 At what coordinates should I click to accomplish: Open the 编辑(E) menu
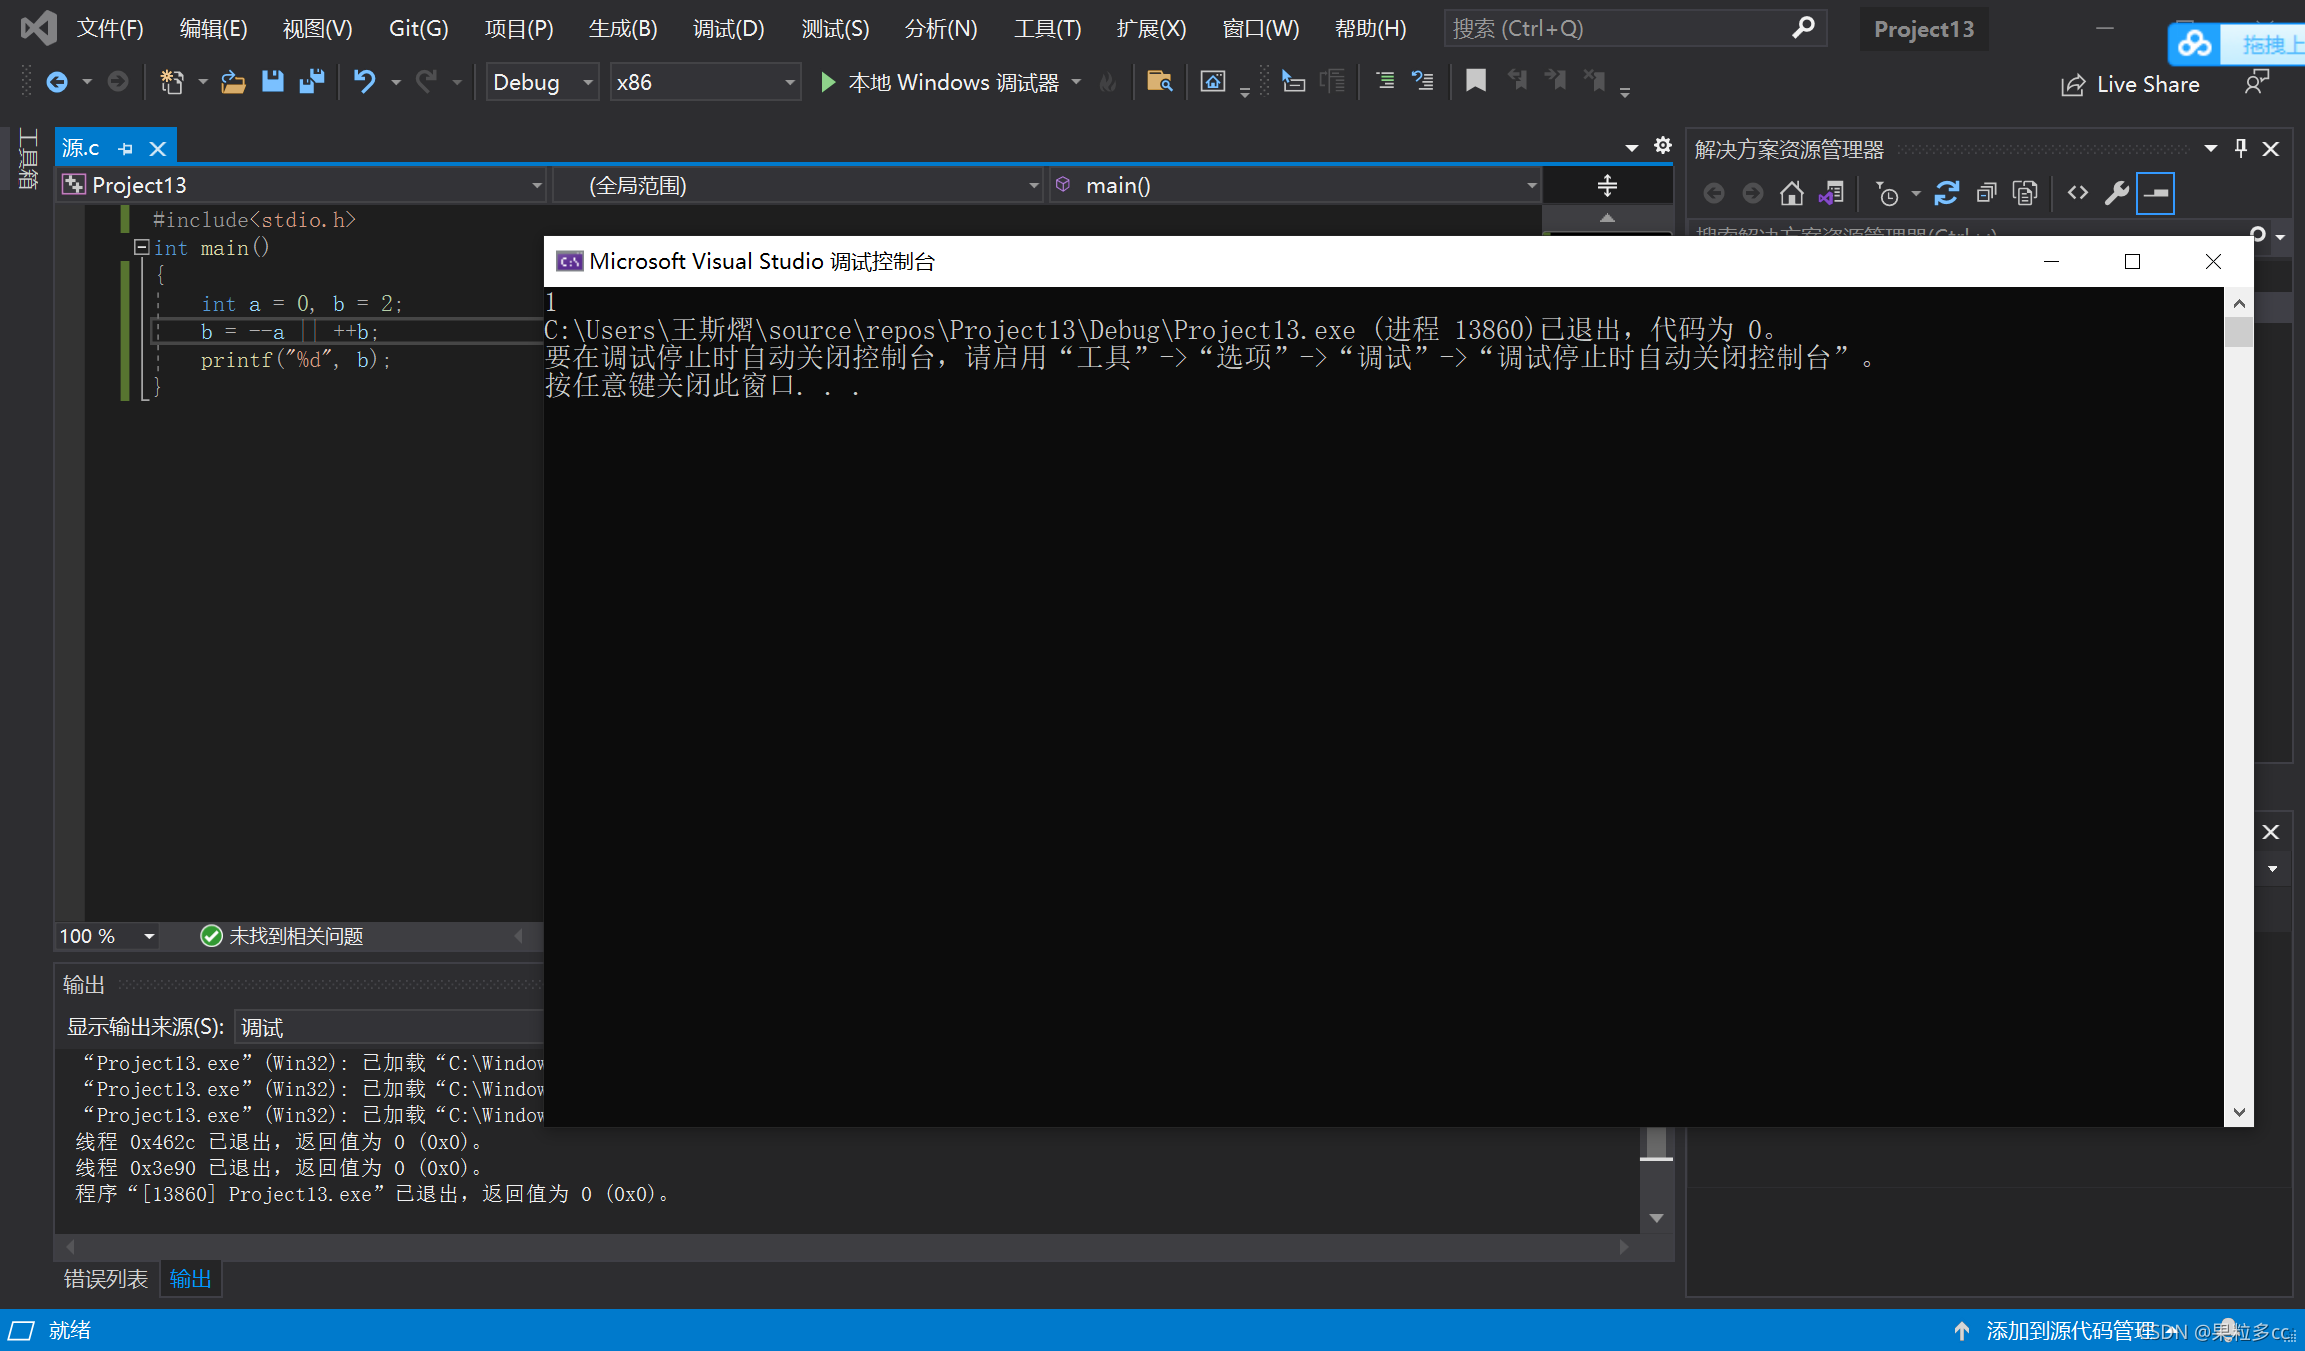(x=213, y=29)
